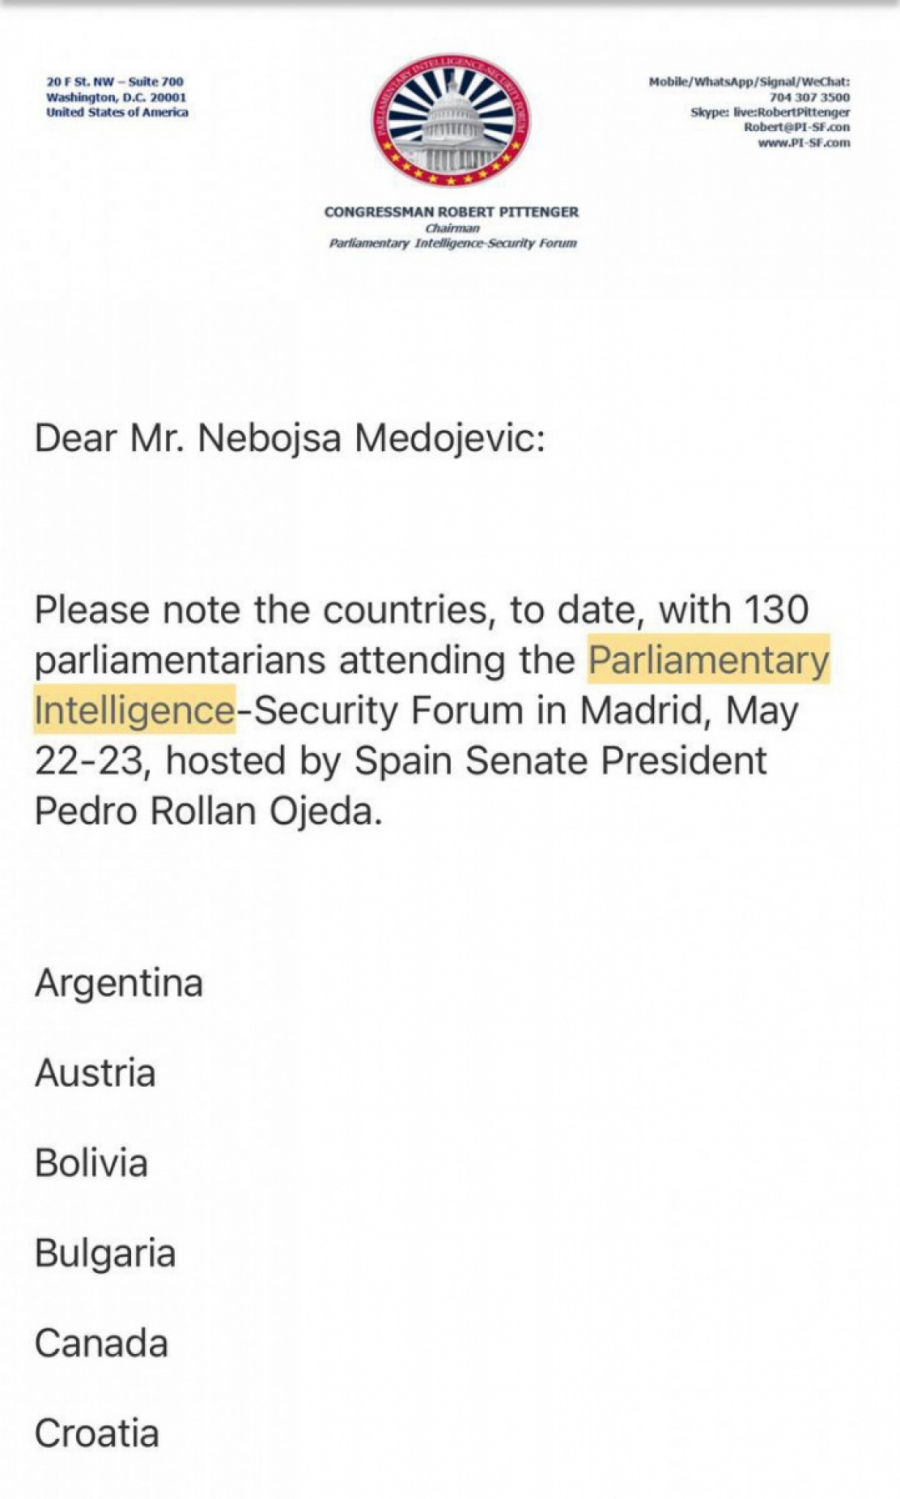Click the "Mobile/WhatsApp/Signal/WeChat:" contact label
This screenshot has width=900, height=1499.
749,82
